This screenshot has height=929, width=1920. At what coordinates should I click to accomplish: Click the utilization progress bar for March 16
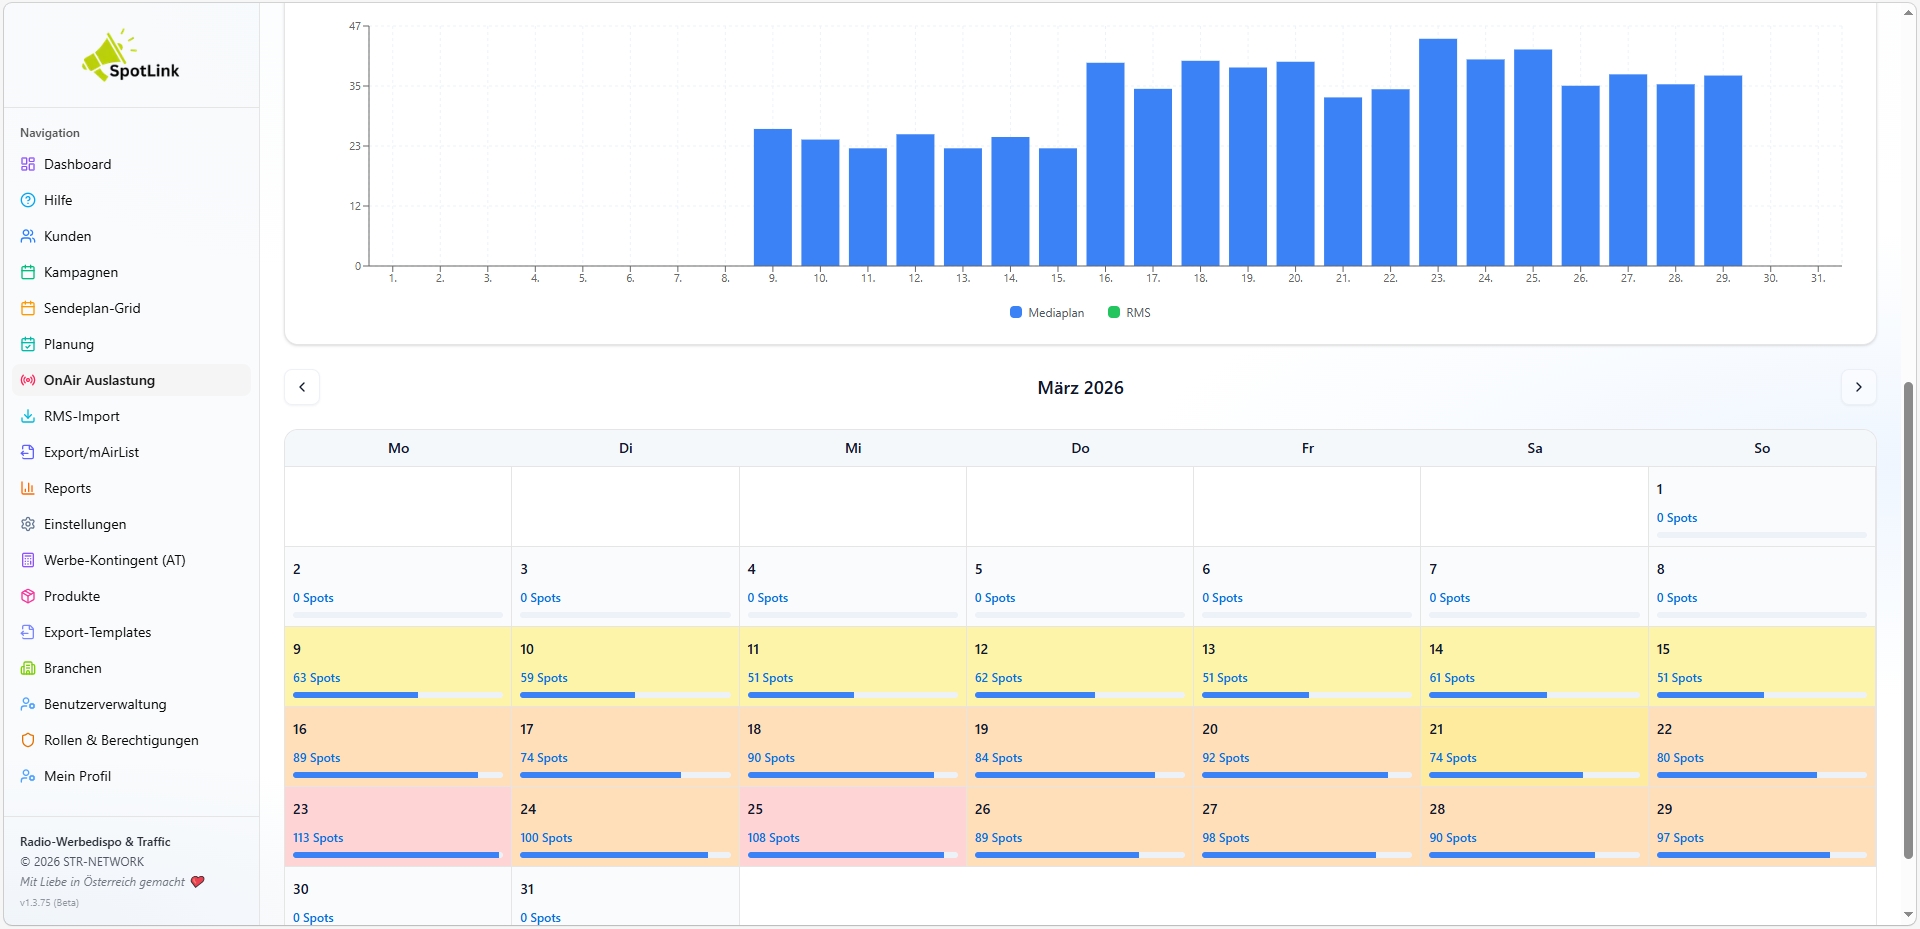click(x=397, y=775)
